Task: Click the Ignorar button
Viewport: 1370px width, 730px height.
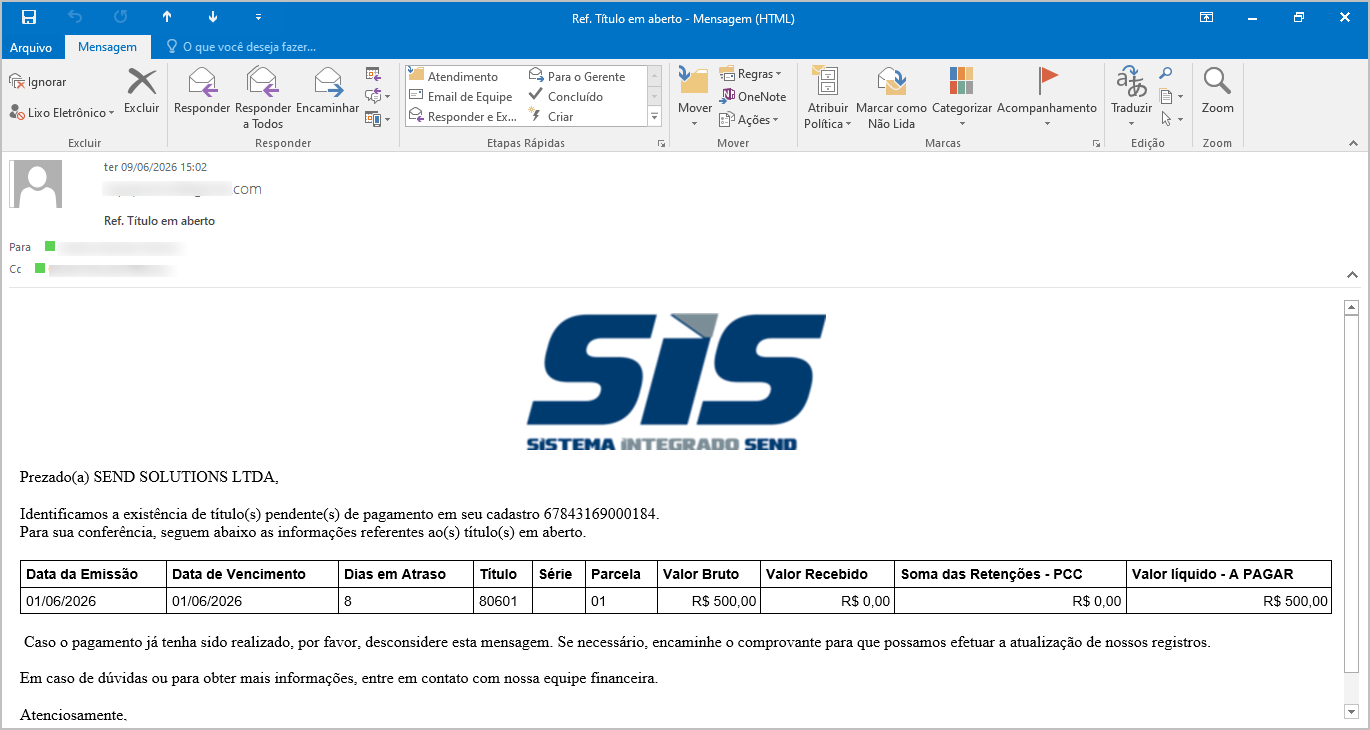Action: click(38, 82)
